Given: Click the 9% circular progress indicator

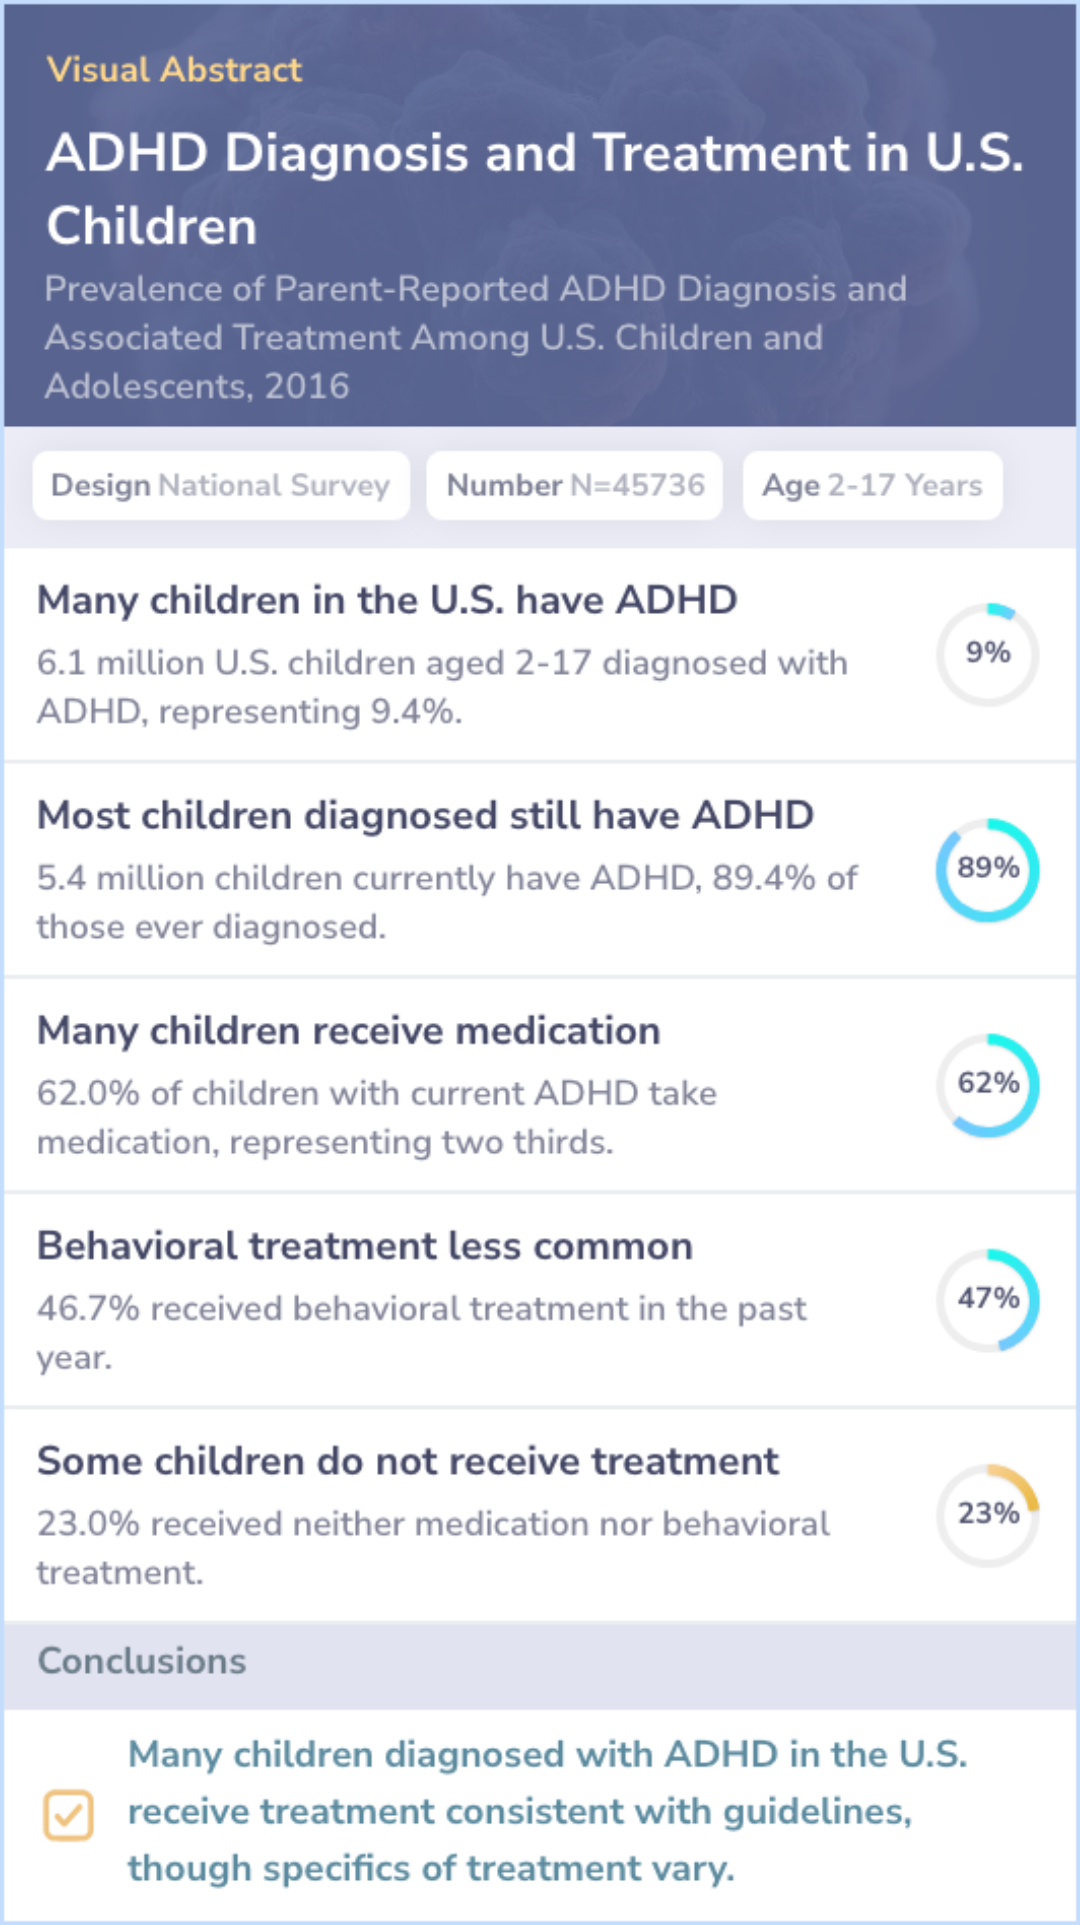Looking at the screenshot, I should coord(987,654).
